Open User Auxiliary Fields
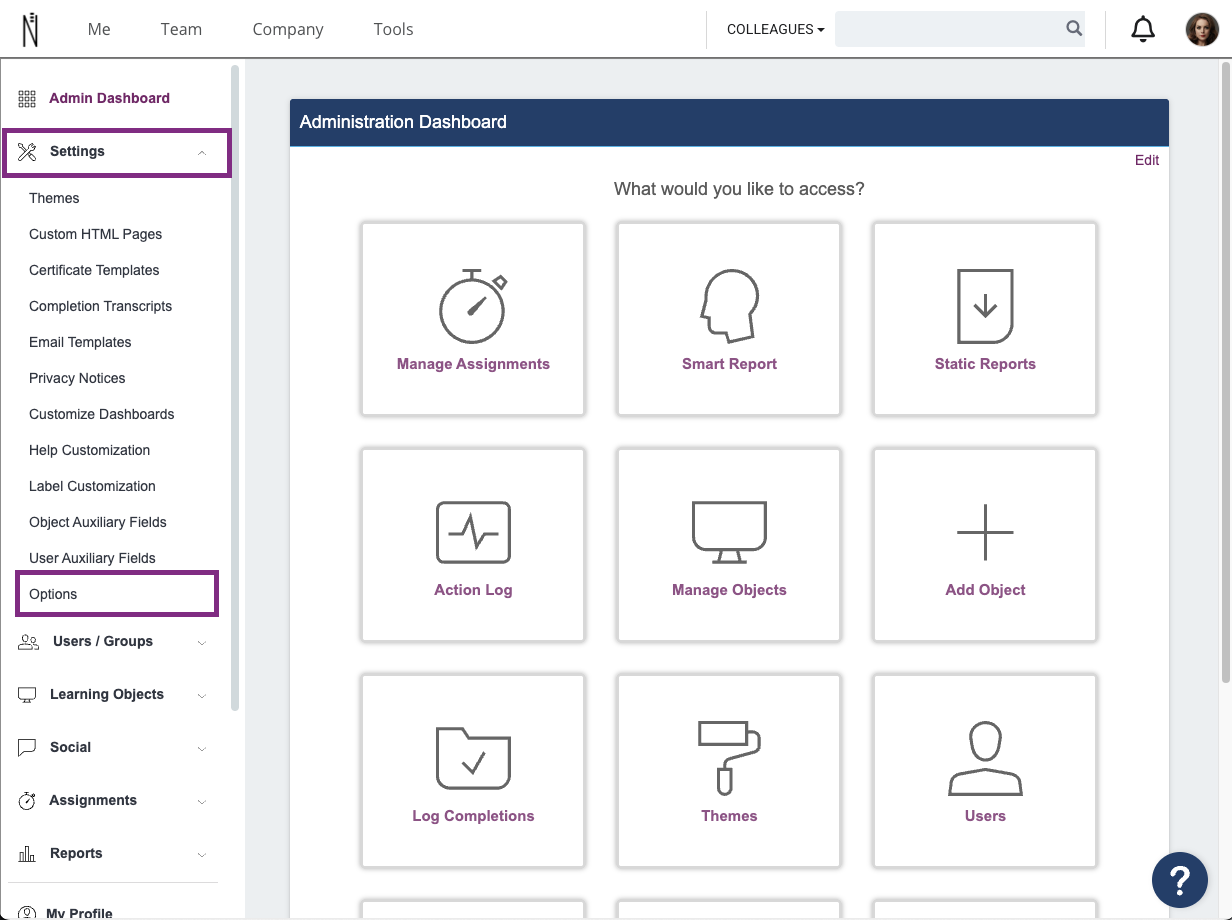1232x920 pixels. click(92, 558)
